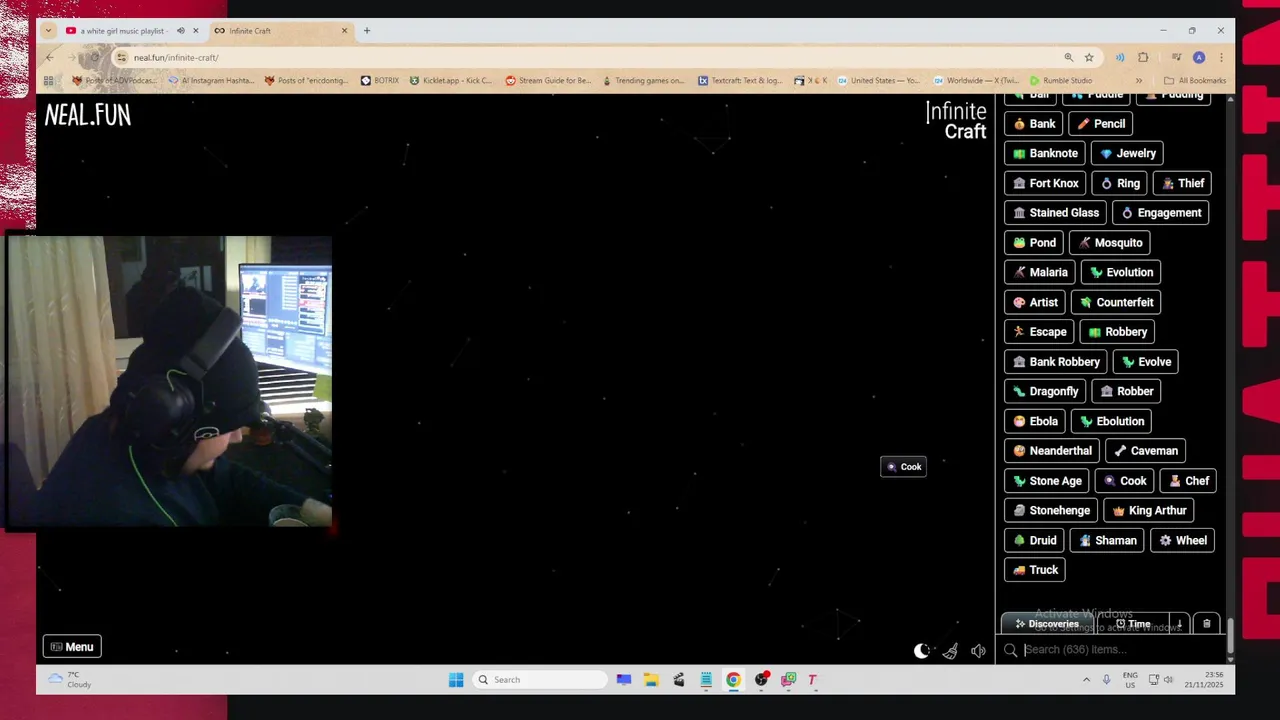
Task: Pick the Evolution element
Action: pyautogui.click(x=1121, y=273)
